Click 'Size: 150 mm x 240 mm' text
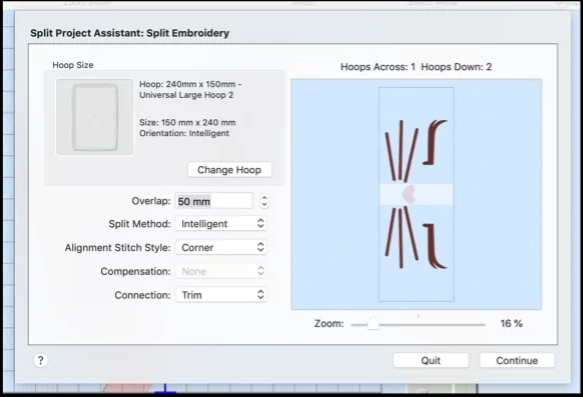This screenshot has width=583, height=397. (x=187, y=123)
